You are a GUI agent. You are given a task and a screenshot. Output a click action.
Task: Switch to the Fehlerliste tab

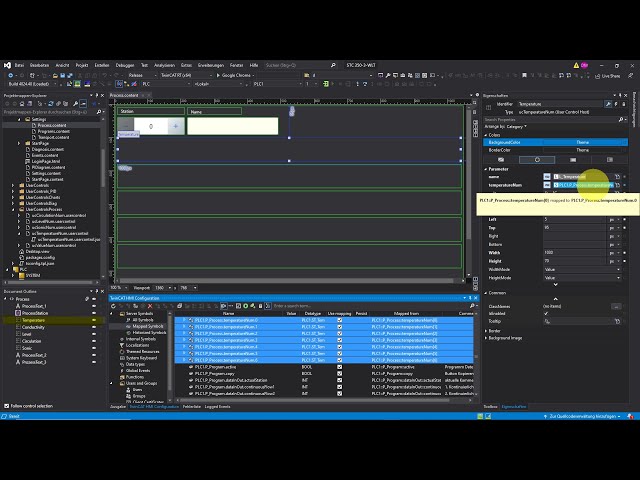tap(192, 407)
